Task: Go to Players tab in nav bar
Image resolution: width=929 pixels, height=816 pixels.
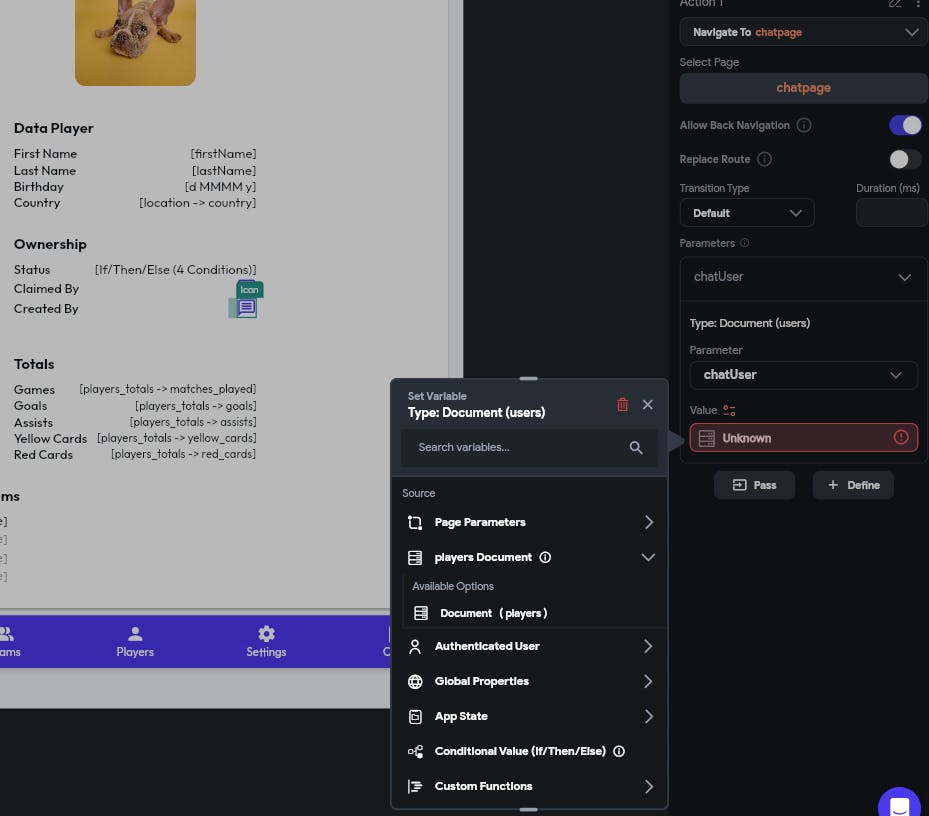Action: coord(135,642)
